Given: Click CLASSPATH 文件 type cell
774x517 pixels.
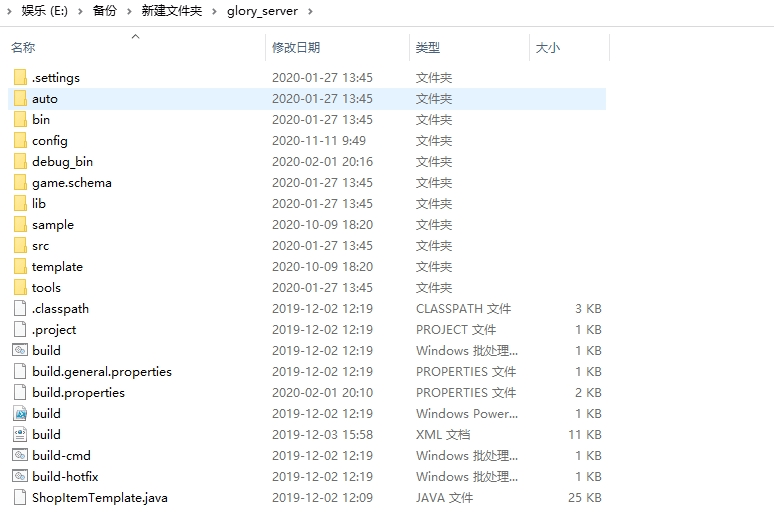Looking at the screenshot, I should click(x=464, y=309).
